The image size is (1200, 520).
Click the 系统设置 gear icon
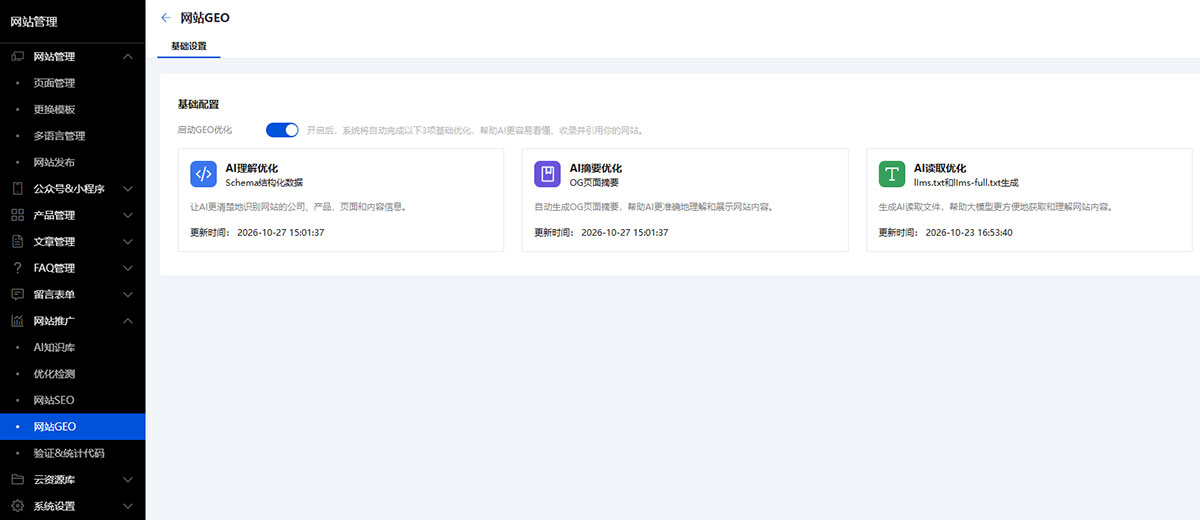pyautogui.click(x=17, y=506)
